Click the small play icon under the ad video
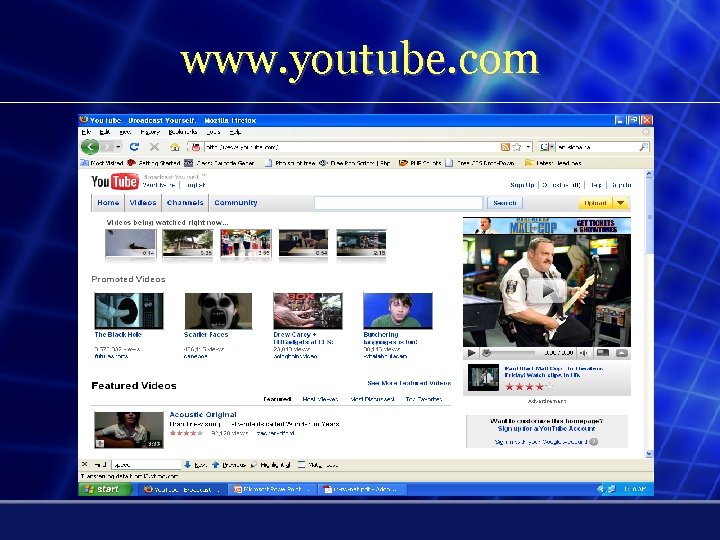This screenshot has width=720, height=540. (x=471, y=353)
